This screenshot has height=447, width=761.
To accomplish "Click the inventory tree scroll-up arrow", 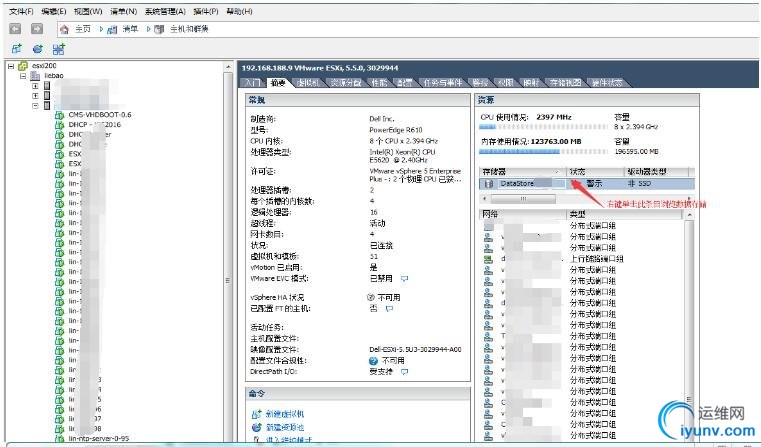I will [228, 66].
